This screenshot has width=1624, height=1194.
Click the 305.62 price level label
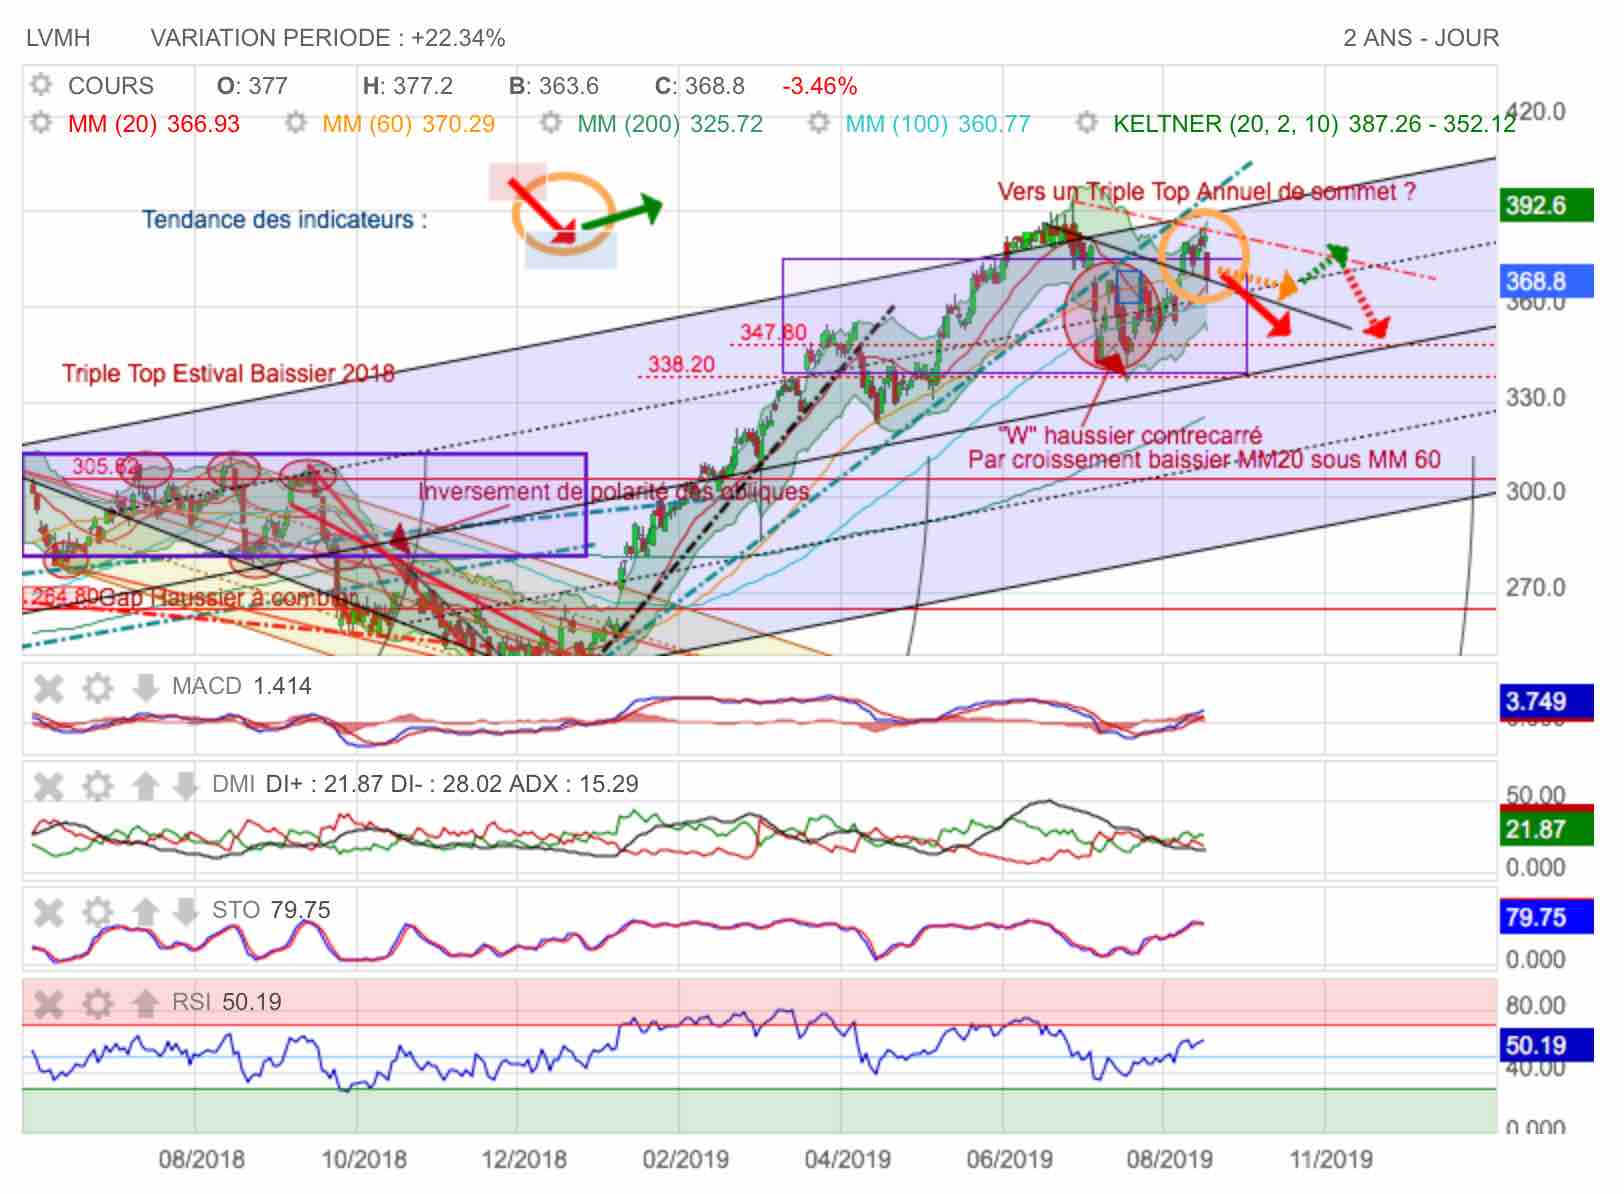point(105,466)
